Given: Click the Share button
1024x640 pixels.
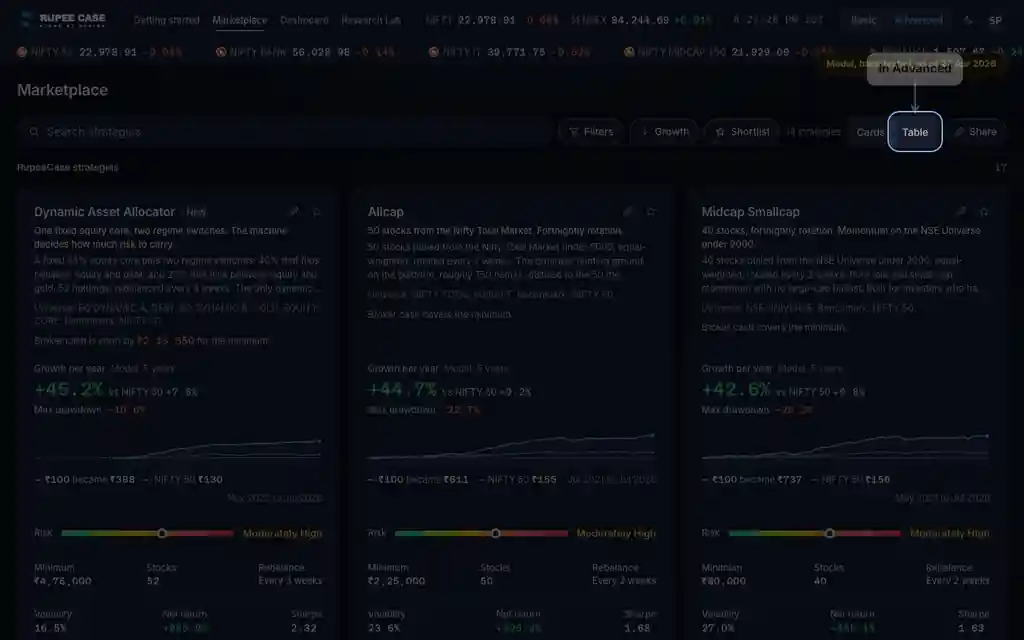Looking at the screenshot, I should tap(976, 132).
